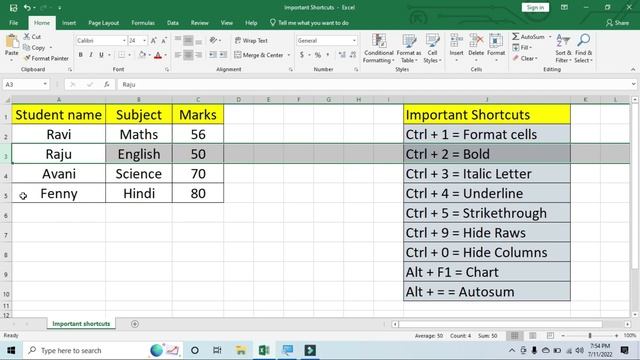Open the Borders dropdown arrow
The width and height of the screenshot is (640, 360).
tap(129, 55)
